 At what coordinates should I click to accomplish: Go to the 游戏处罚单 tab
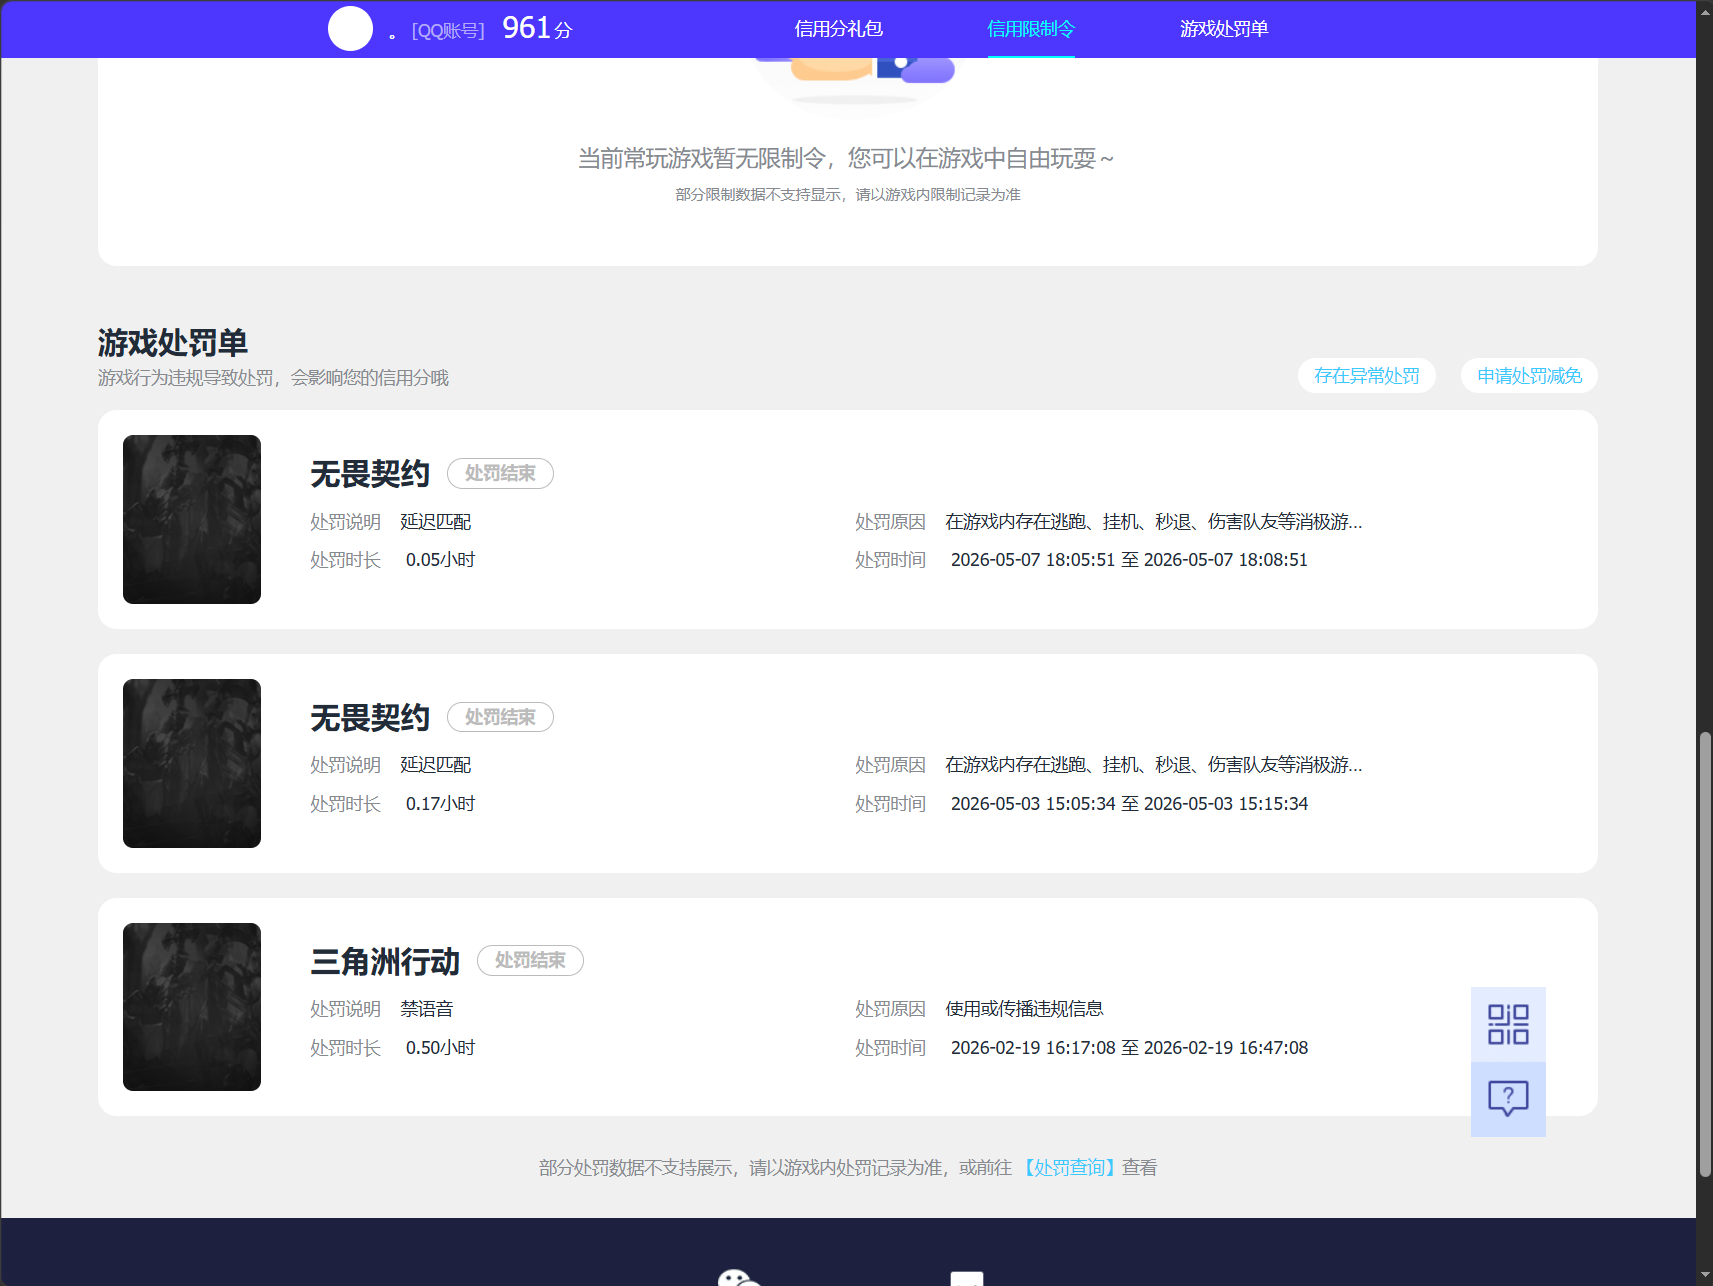[x=1224, y=29]
